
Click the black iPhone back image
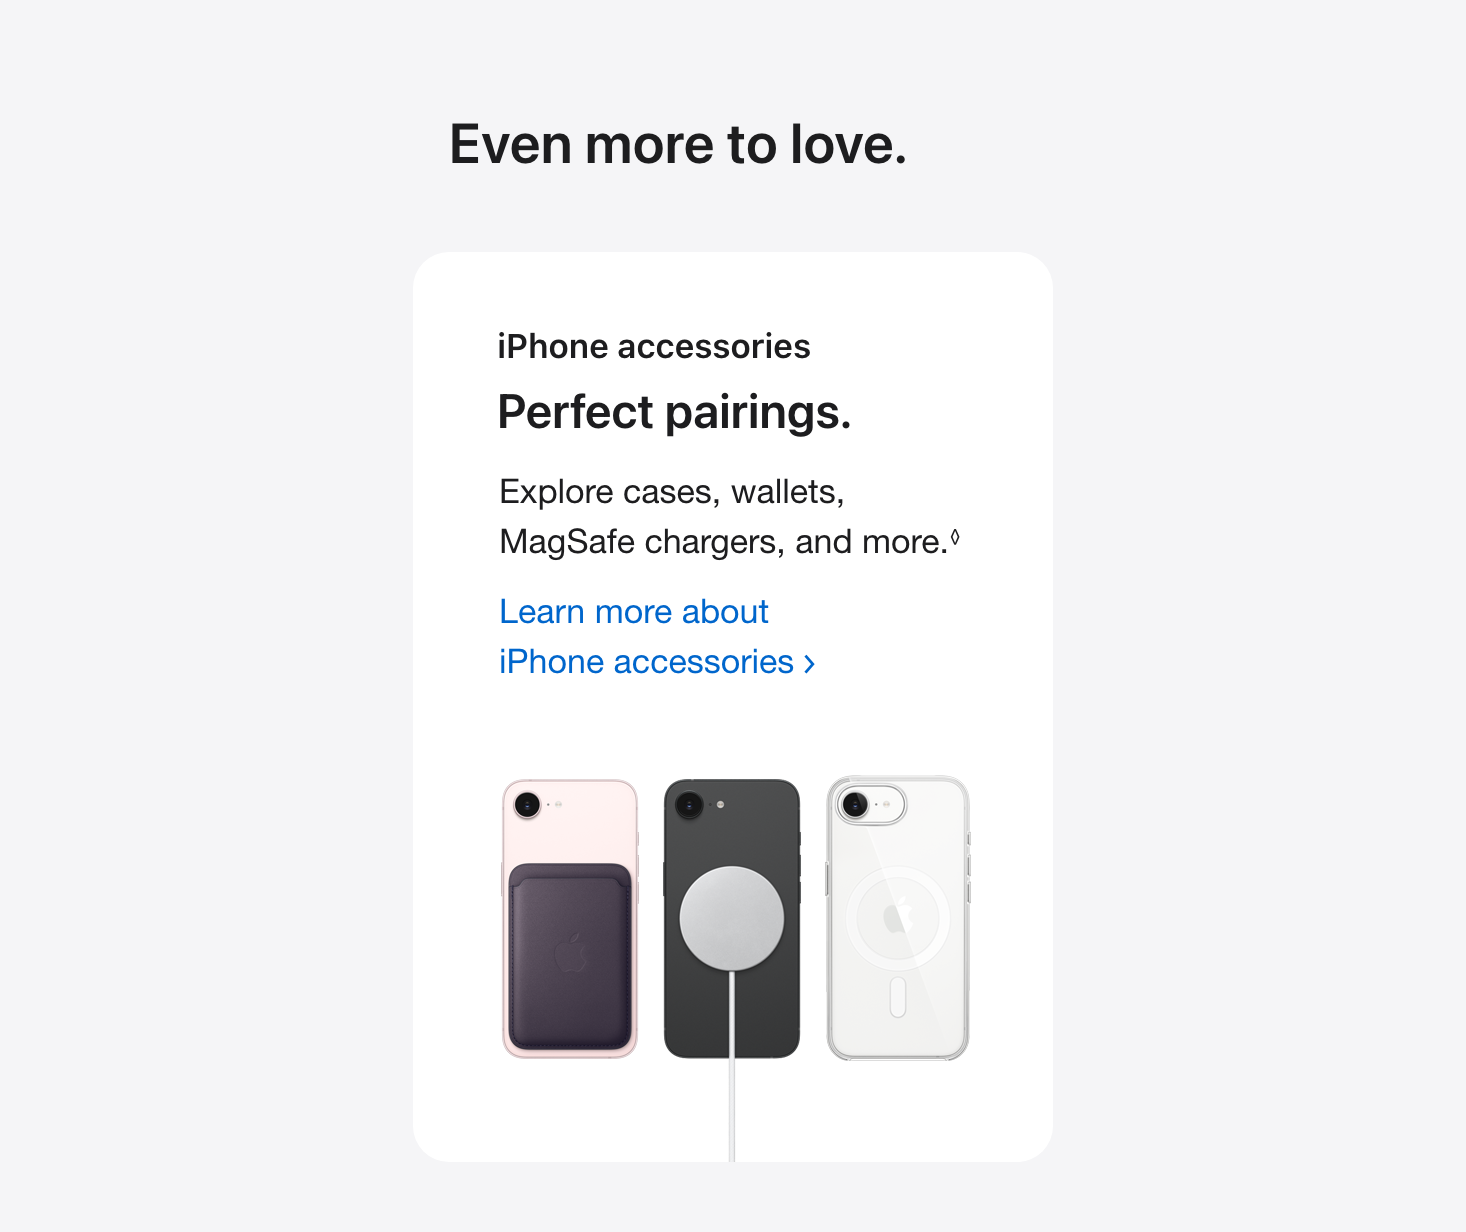click(732, 918)
